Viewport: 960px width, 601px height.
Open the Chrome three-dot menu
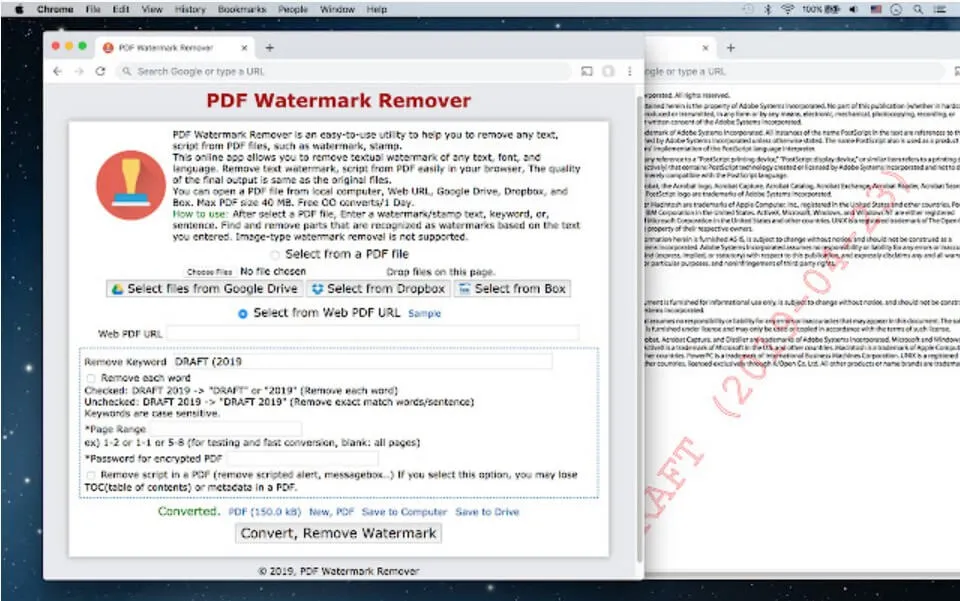coord(629,72)
